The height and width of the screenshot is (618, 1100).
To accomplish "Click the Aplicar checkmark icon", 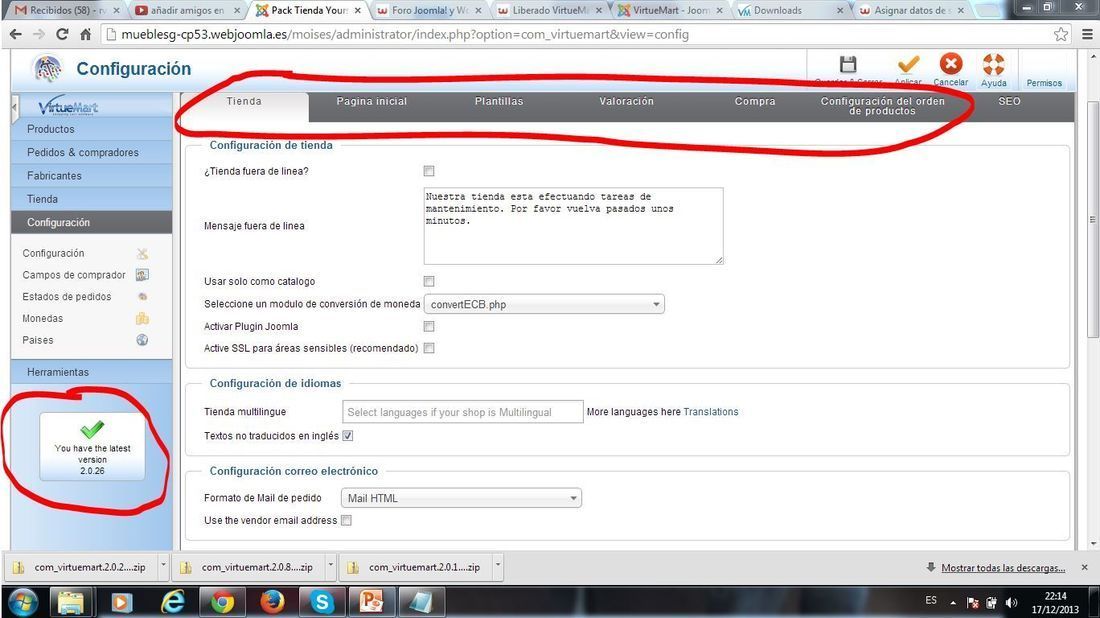I will coord(908,65).
